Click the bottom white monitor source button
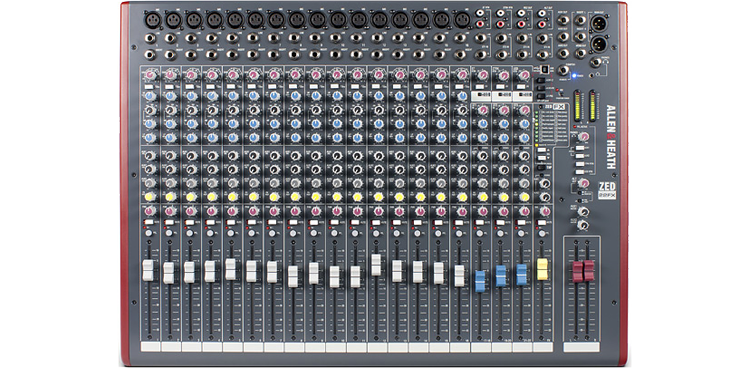Image resolution: width=750 pixels, height=368 pixels. (579, 171)
